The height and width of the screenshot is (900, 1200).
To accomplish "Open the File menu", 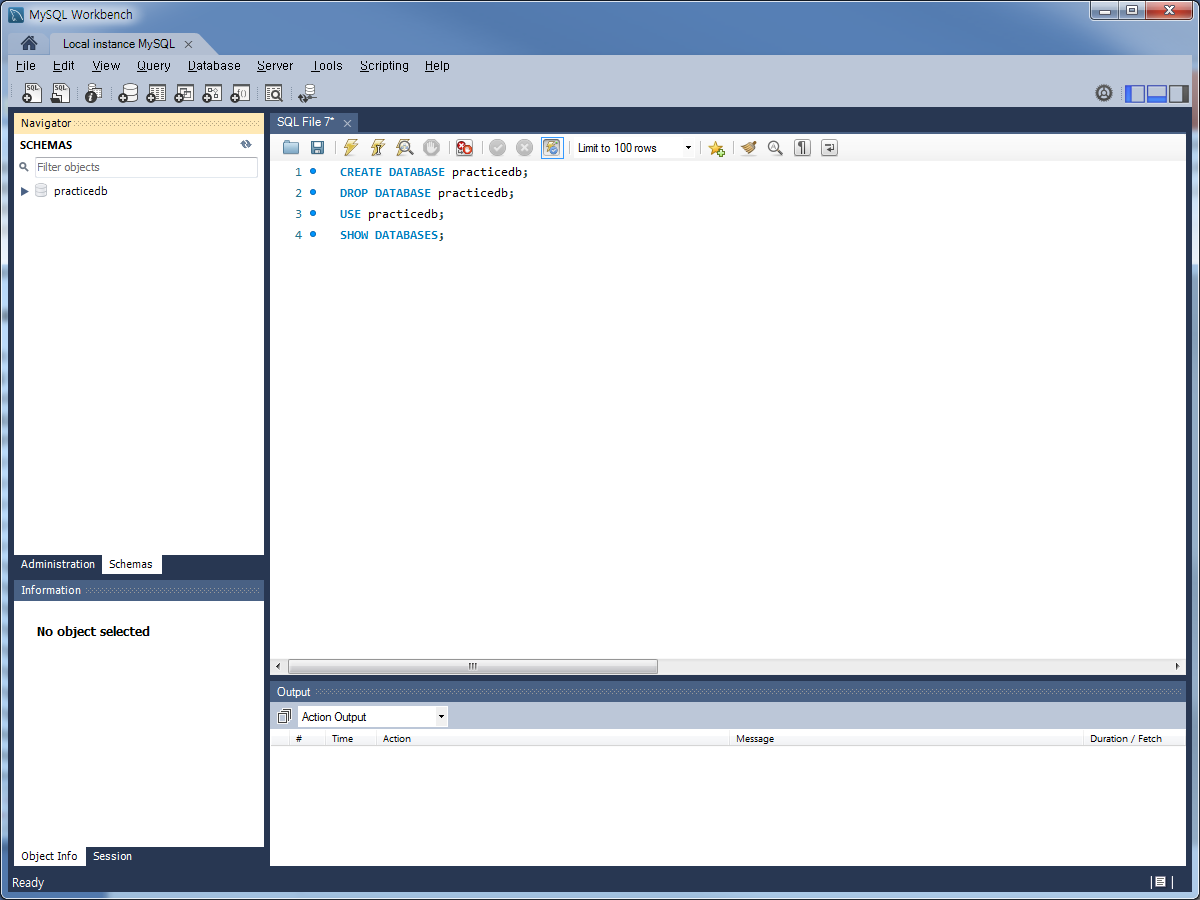I will coord(26,66).
